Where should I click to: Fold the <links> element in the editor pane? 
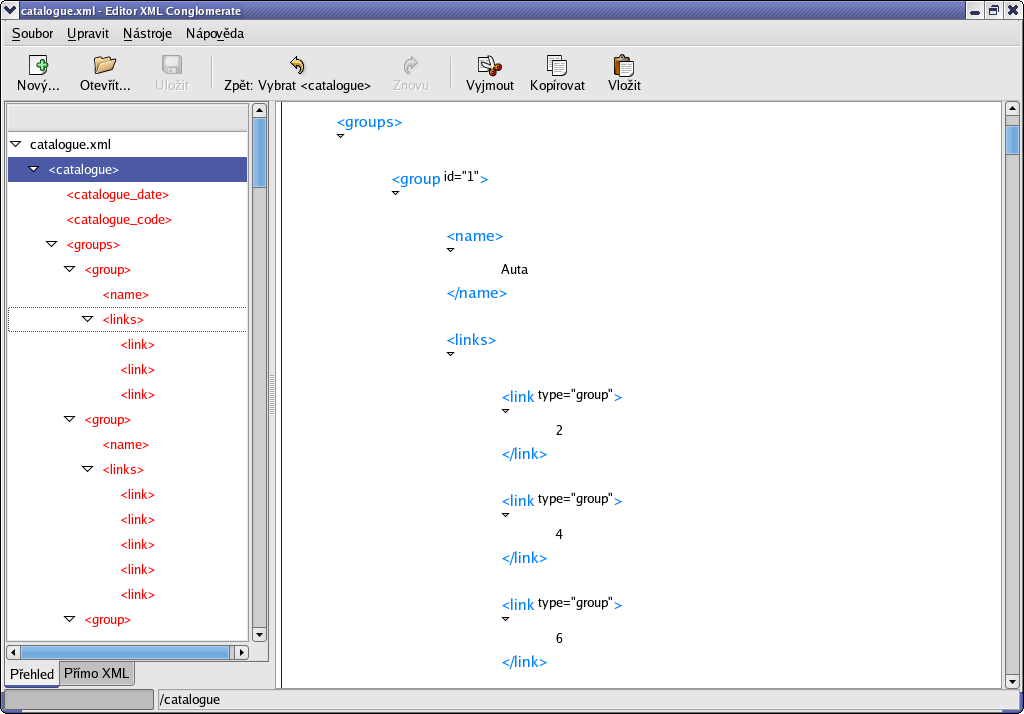451,353
